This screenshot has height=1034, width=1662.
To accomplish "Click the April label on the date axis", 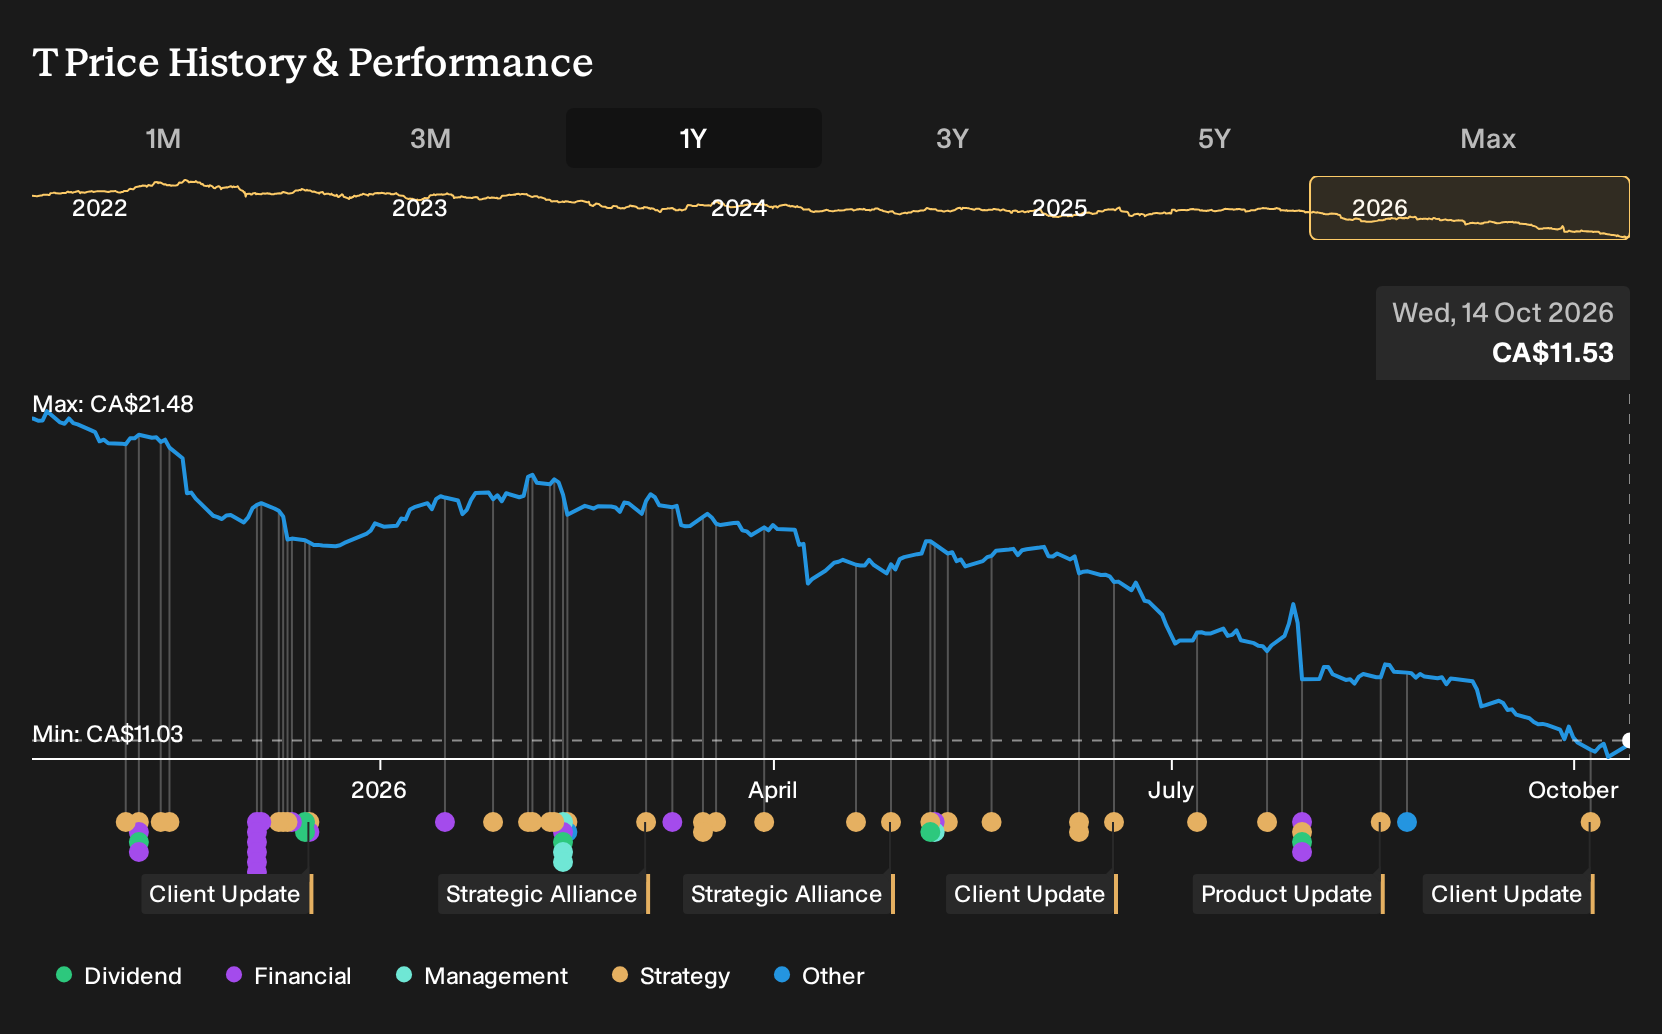I will (773, 790).
